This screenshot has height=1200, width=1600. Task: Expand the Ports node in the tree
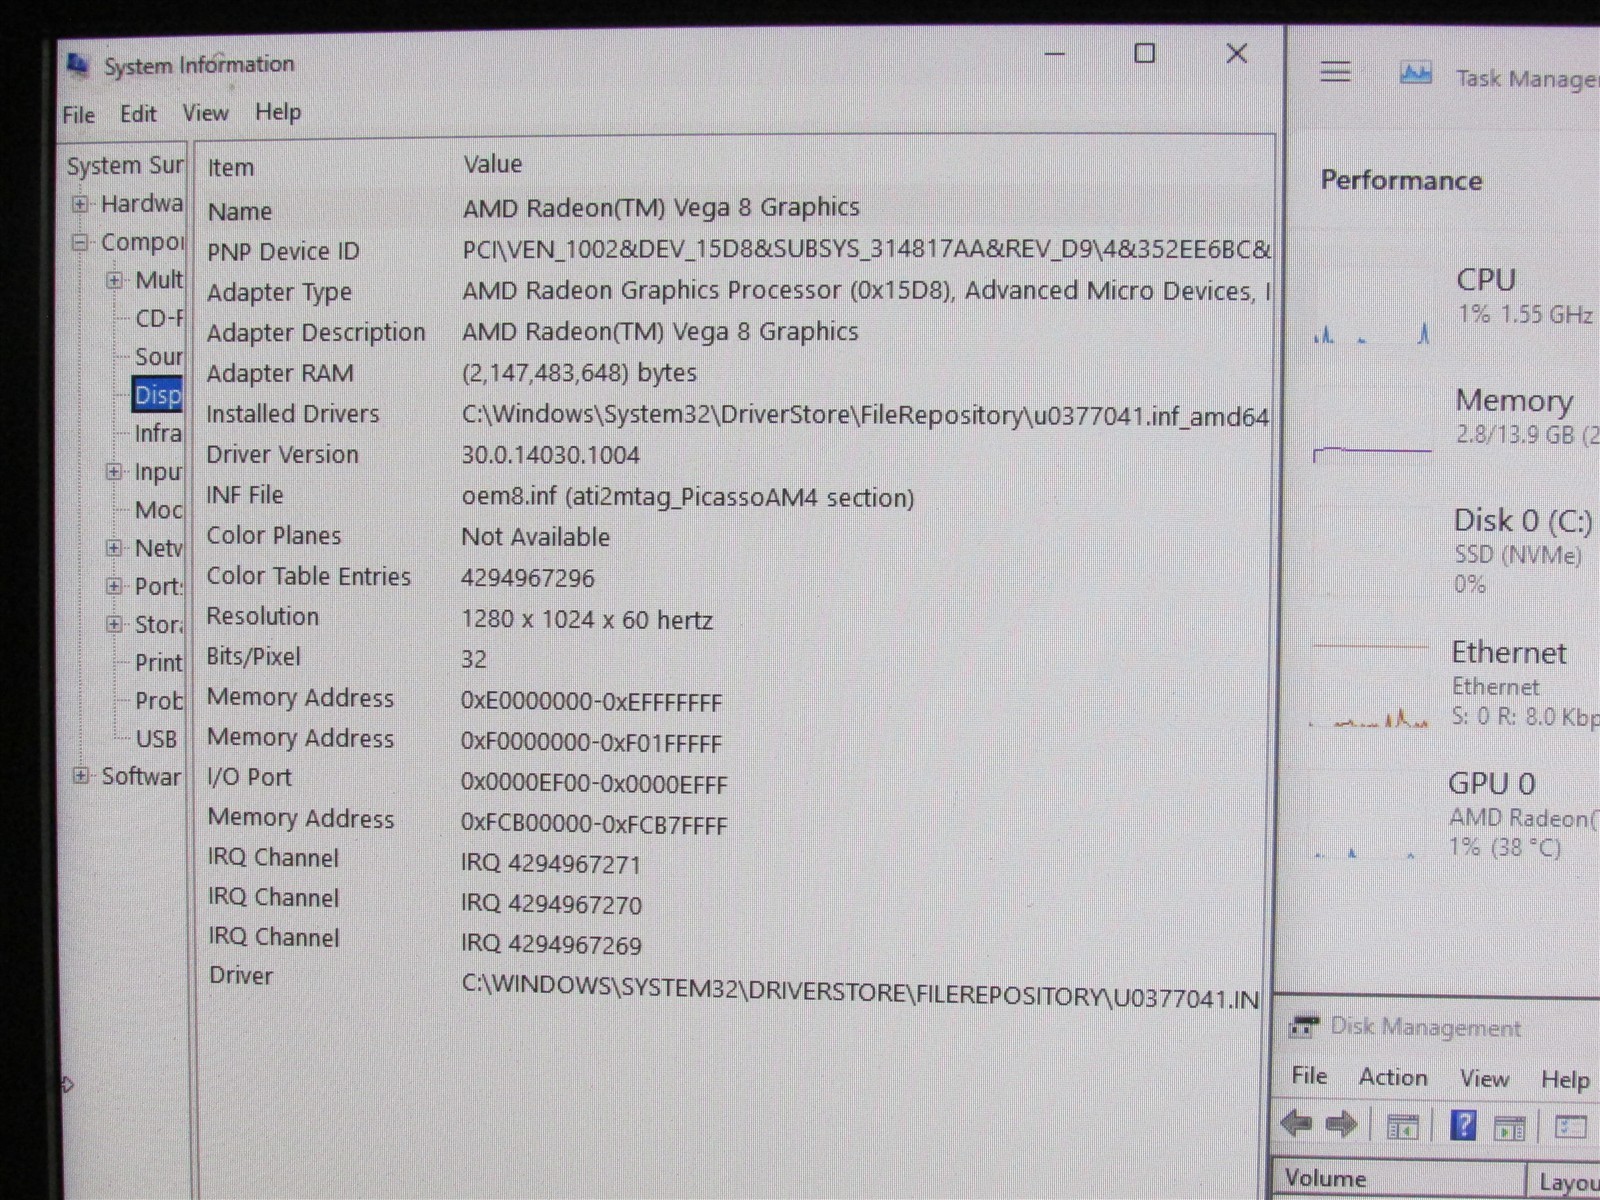click(114, 586)
